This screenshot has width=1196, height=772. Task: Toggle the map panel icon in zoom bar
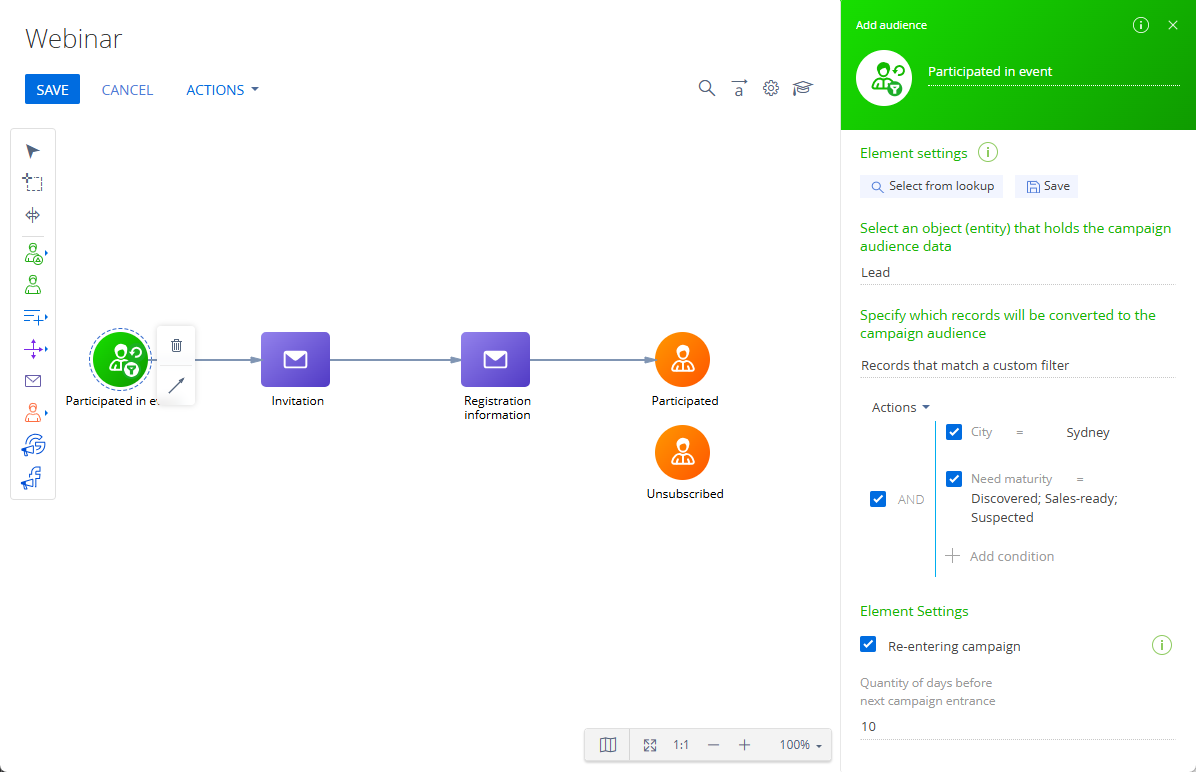608,745
